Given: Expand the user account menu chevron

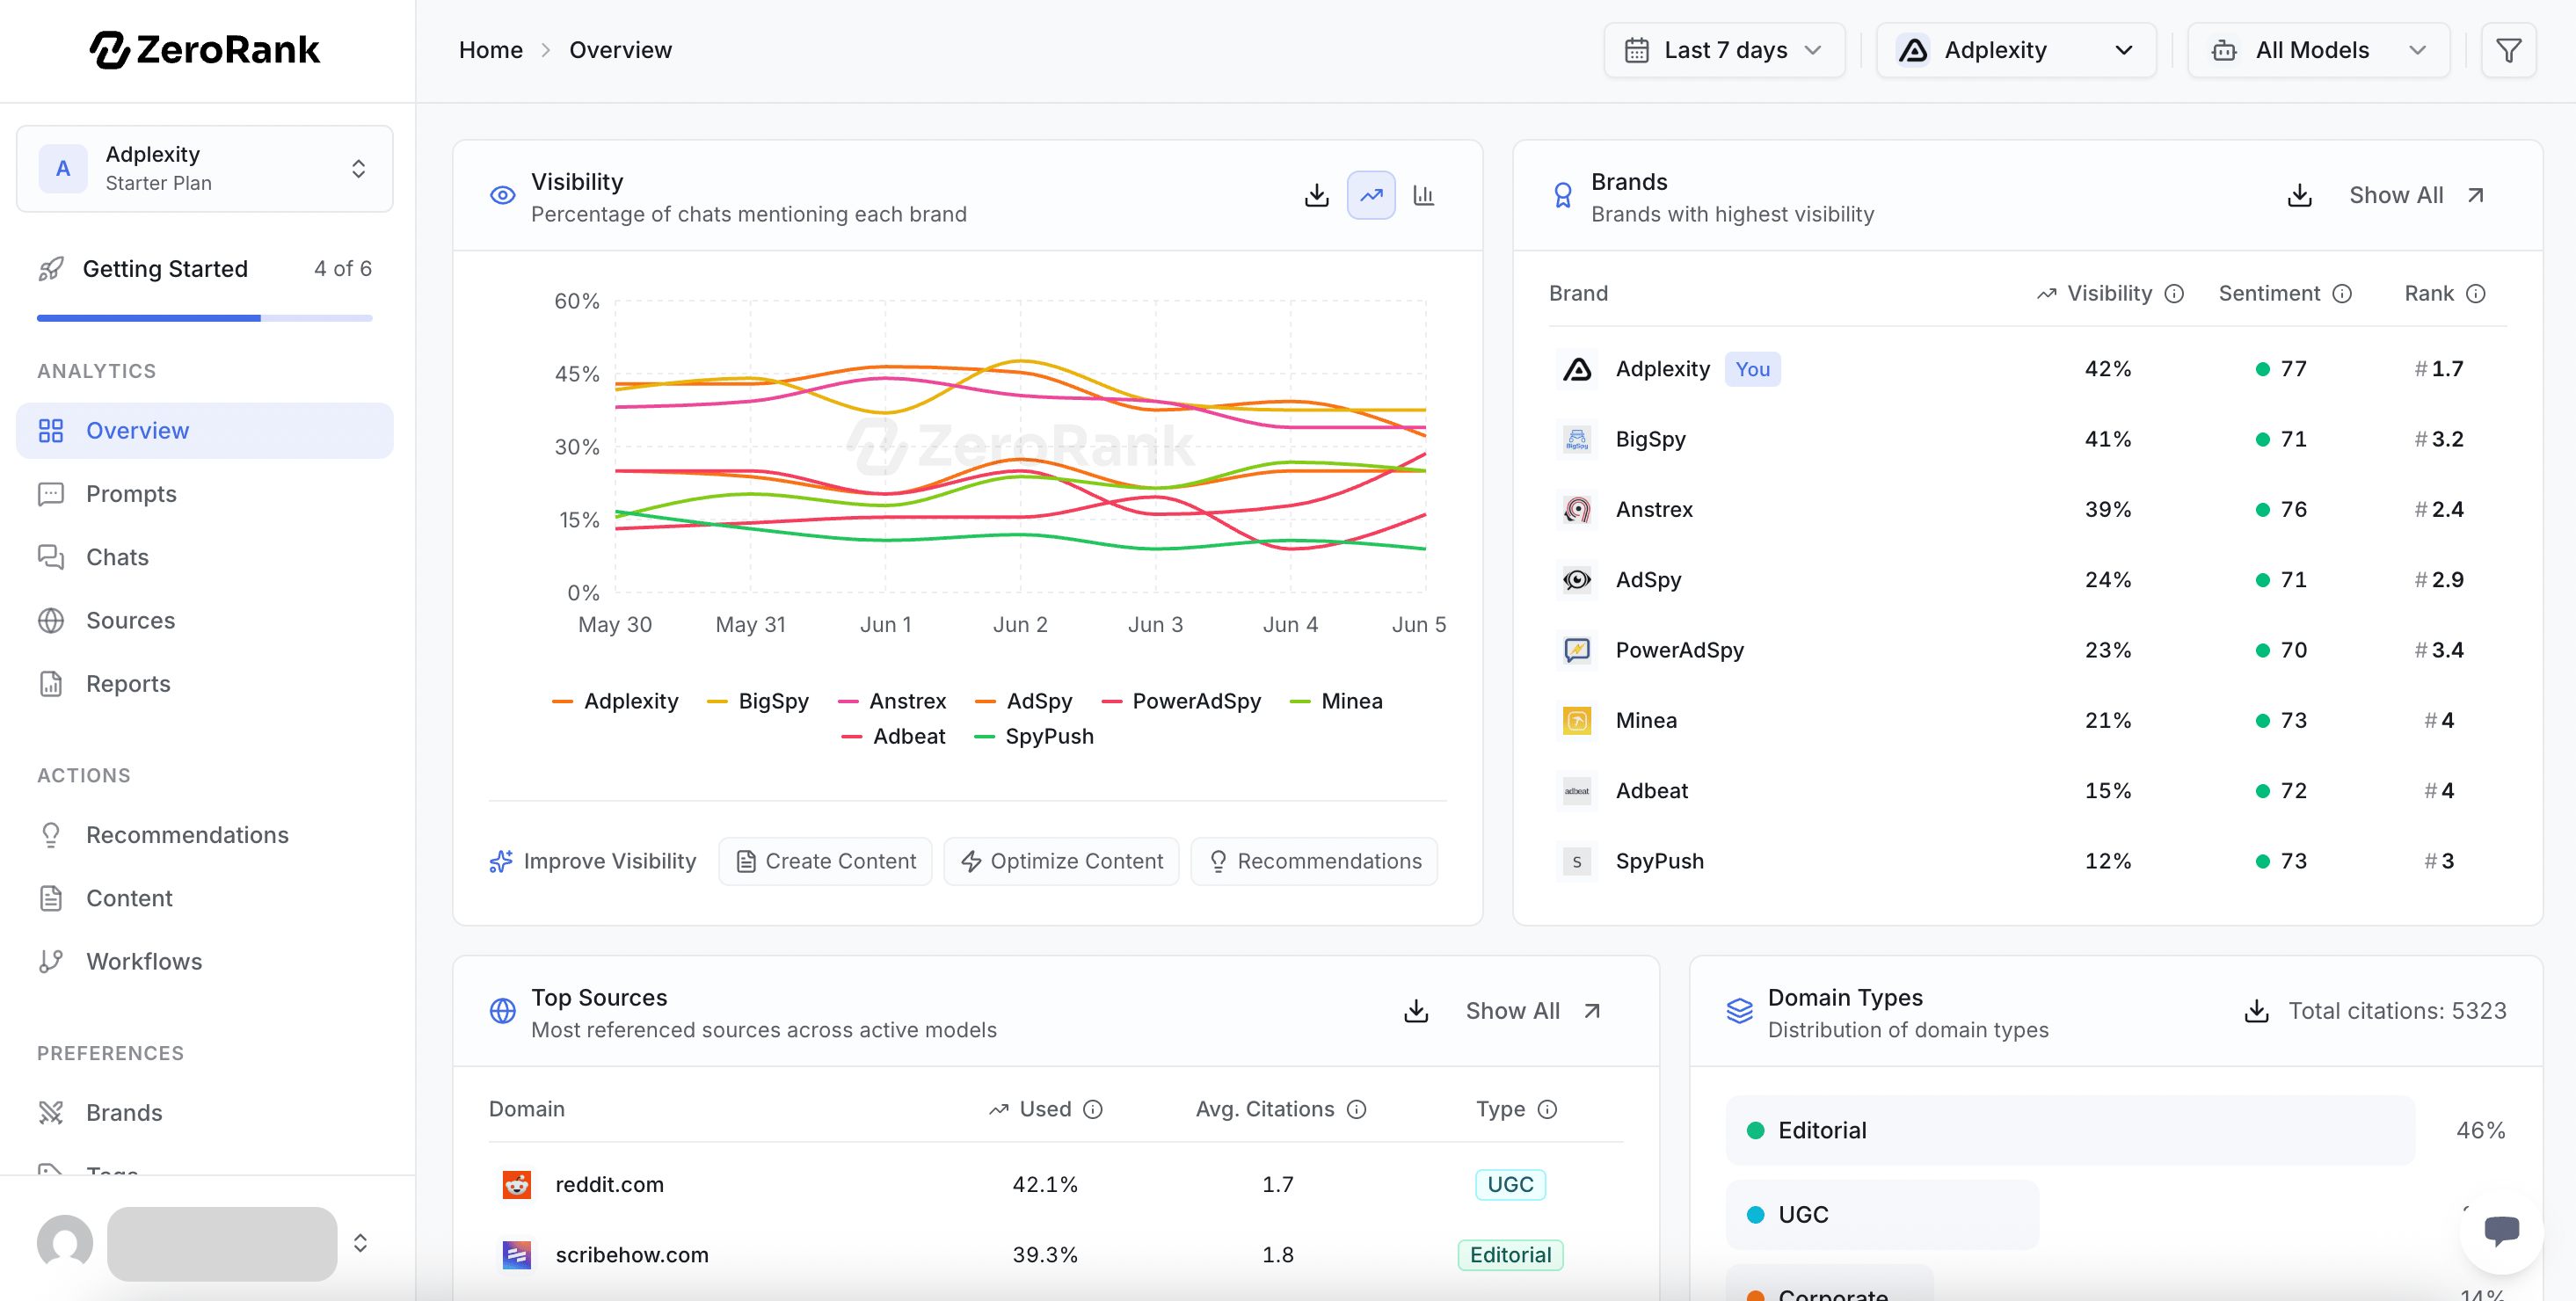Looking at the screenshot, I should pyautogui.click(x=360, y=1243).
